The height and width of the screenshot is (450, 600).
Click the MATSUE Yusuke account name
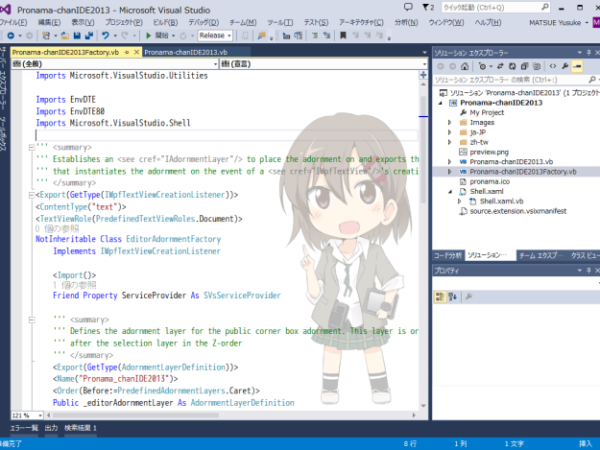(555, 23)
